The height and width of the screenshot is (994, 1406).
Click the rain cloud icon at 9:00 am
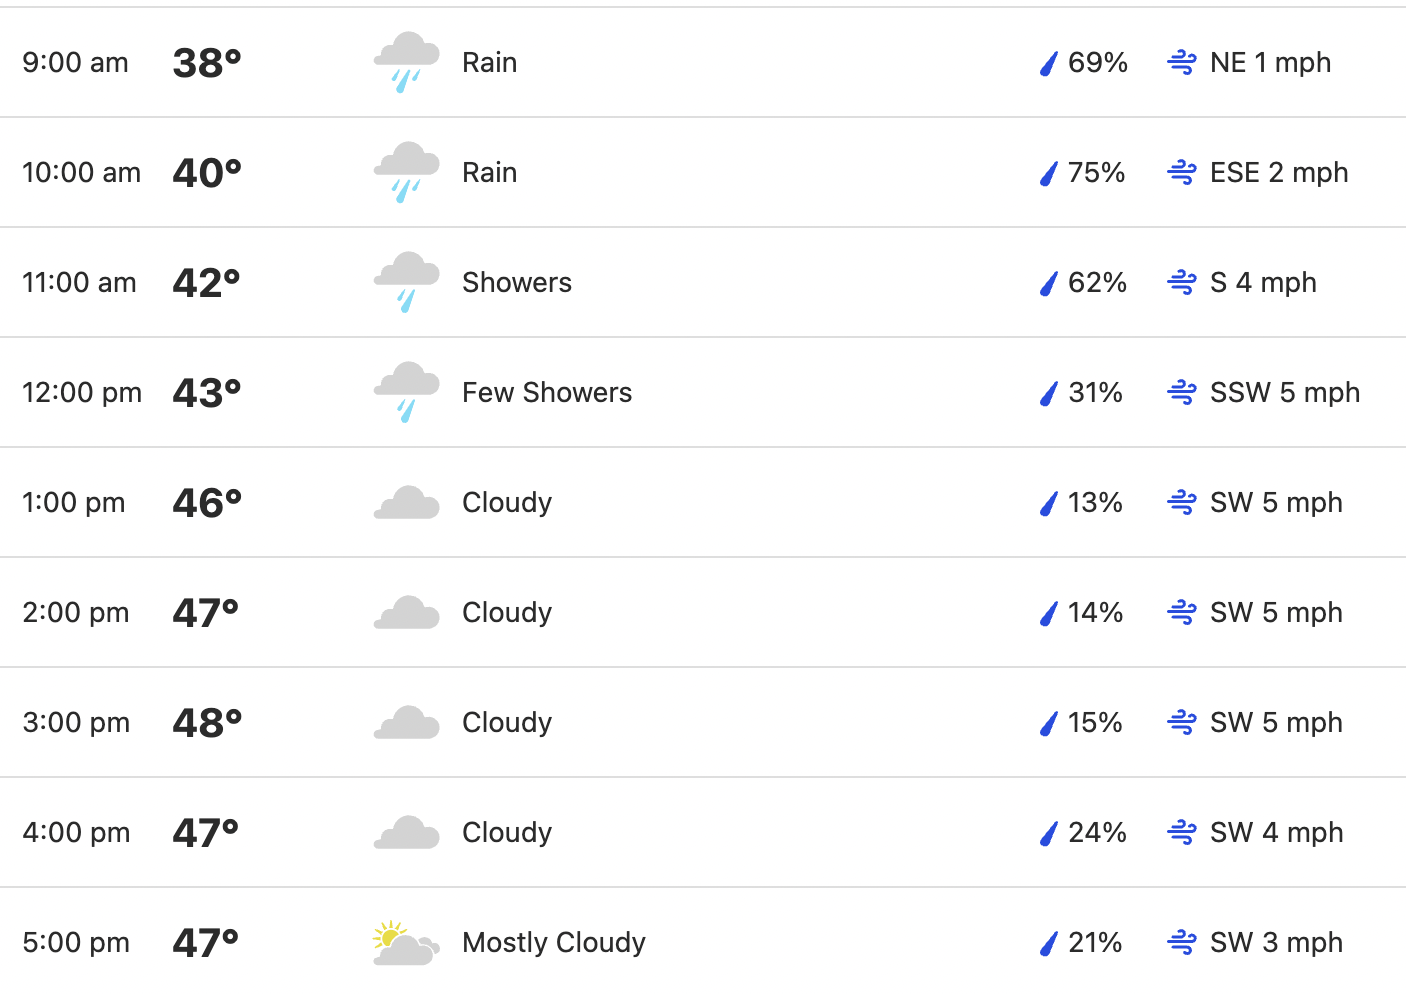pyautogui.click(x=406, y=62)
